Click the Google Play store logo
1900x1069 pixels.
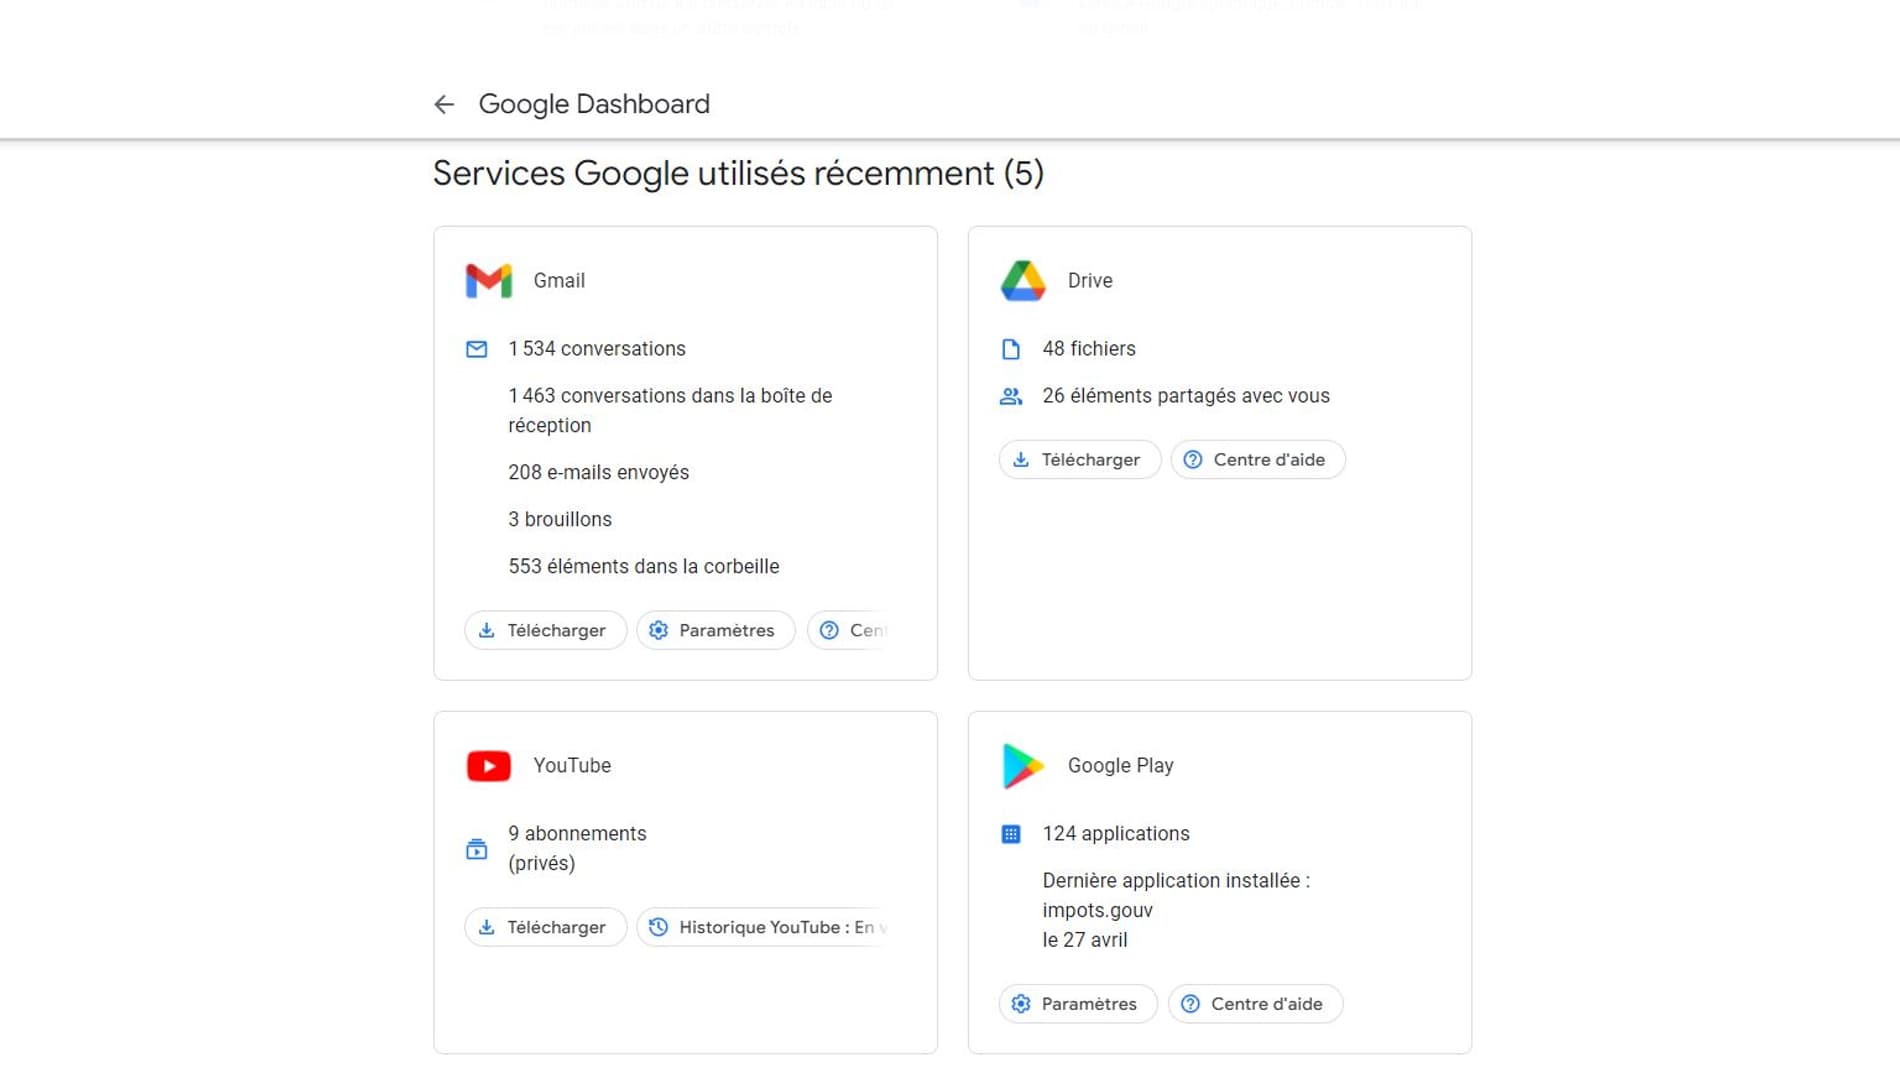tap(1022, 766)
